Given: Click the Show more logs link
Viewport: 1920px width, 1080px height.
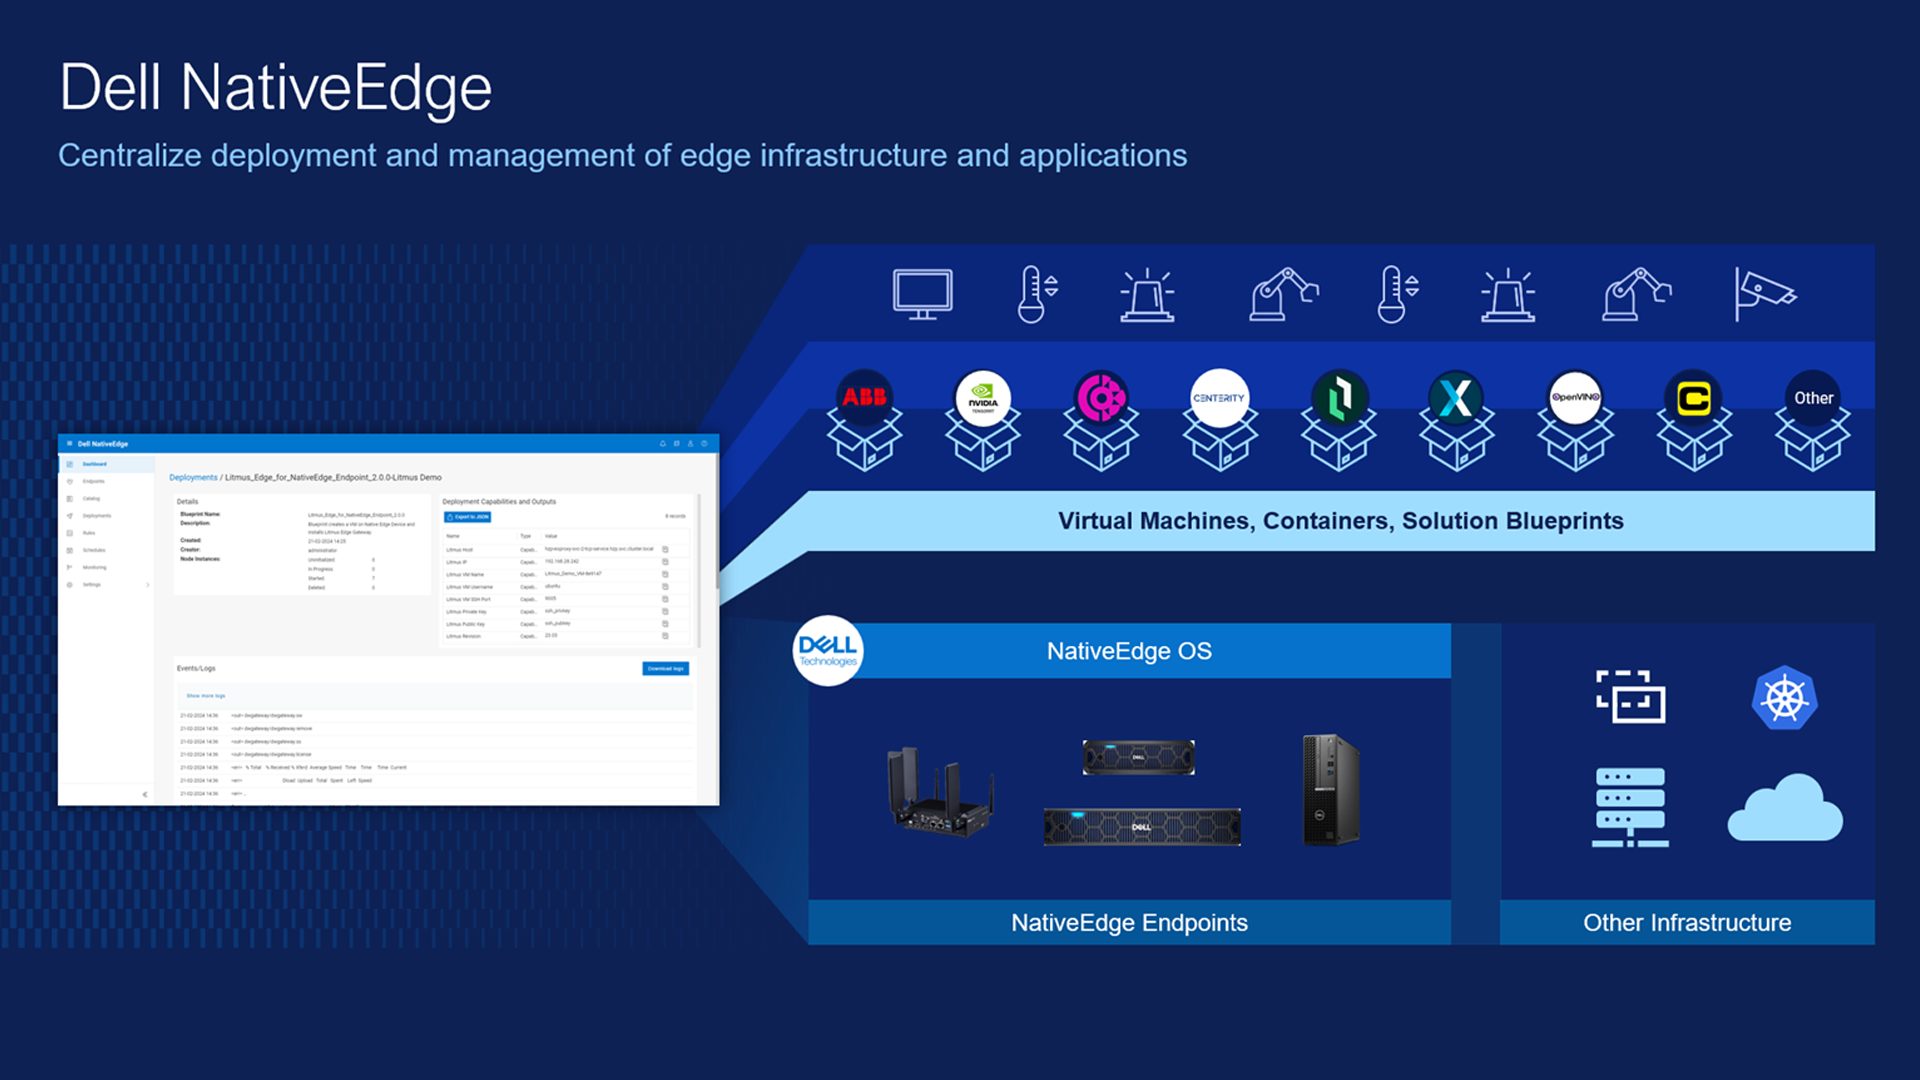Looking at the screenshot, I should click(x=206, y=696).
